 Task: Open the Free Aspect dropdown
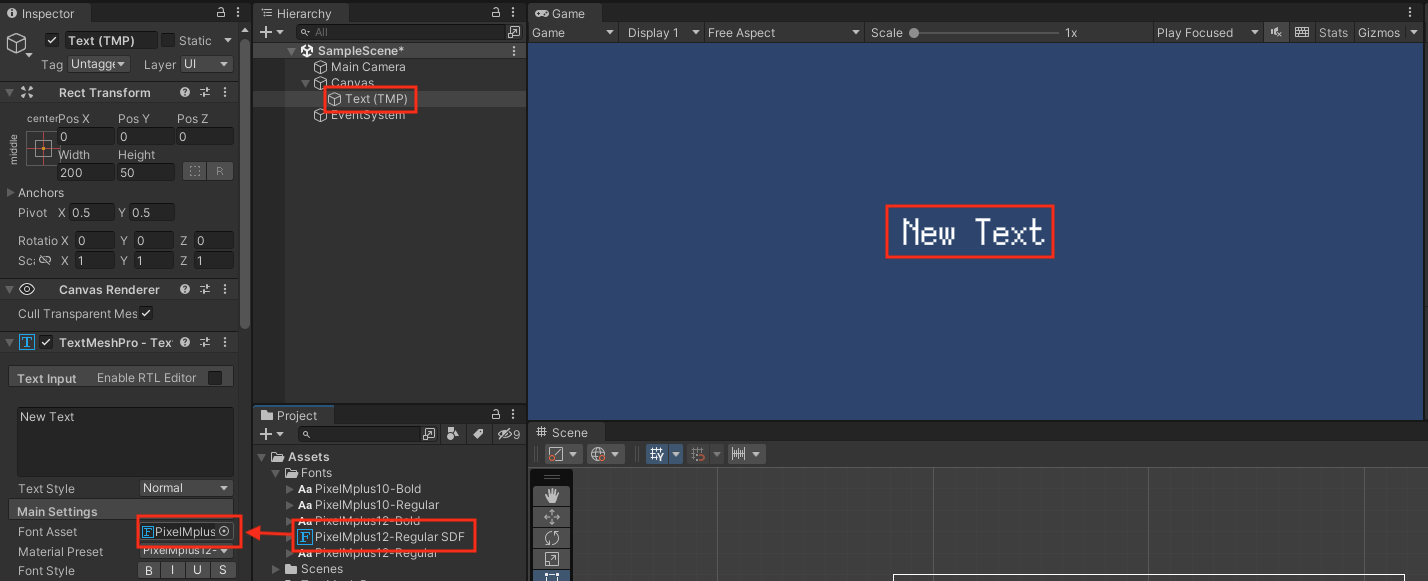pos(783,31)
